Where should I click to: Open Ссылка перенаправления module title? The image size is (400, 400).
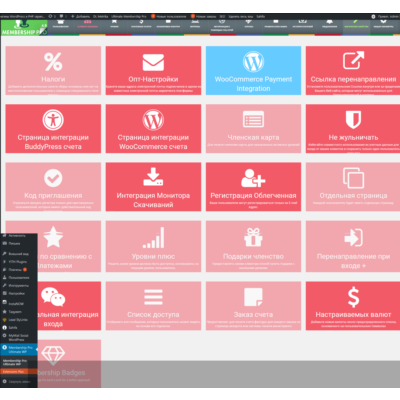coord(353,79)
